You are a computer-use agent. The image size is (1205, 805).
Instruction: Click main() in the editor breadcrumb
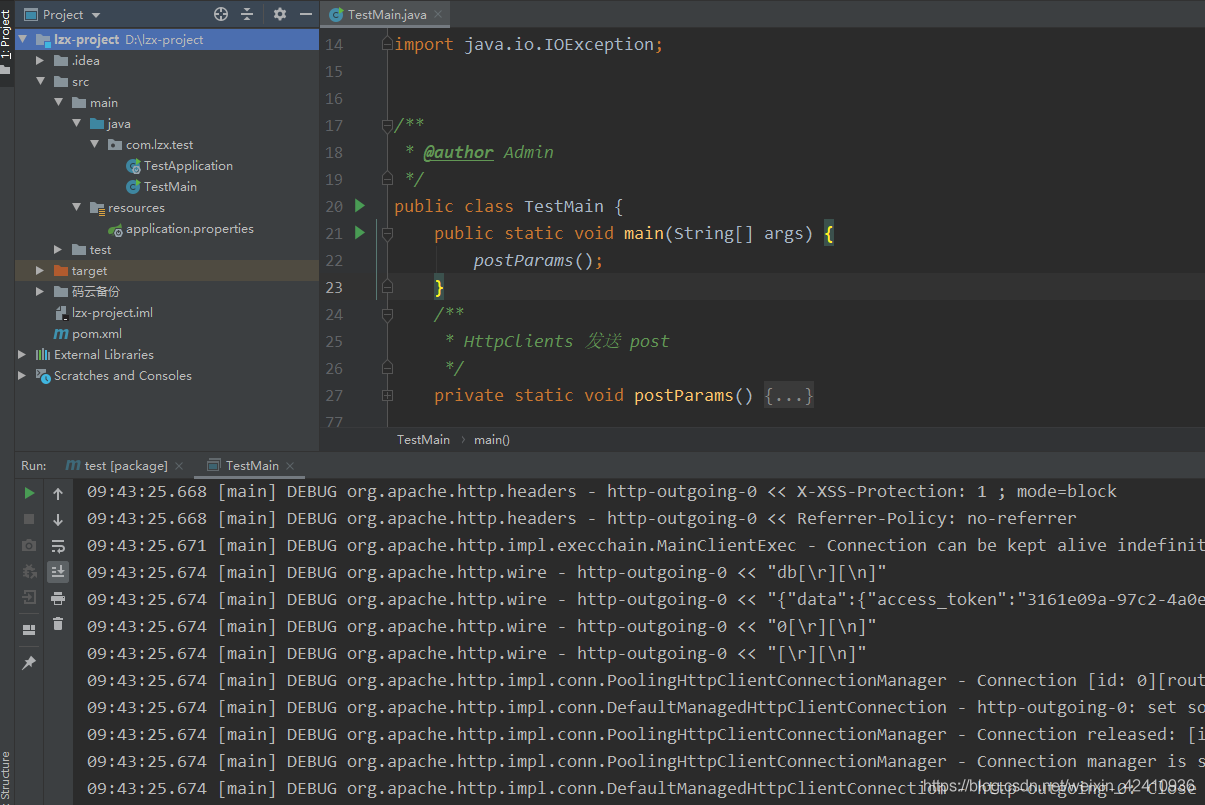(492, 439)
